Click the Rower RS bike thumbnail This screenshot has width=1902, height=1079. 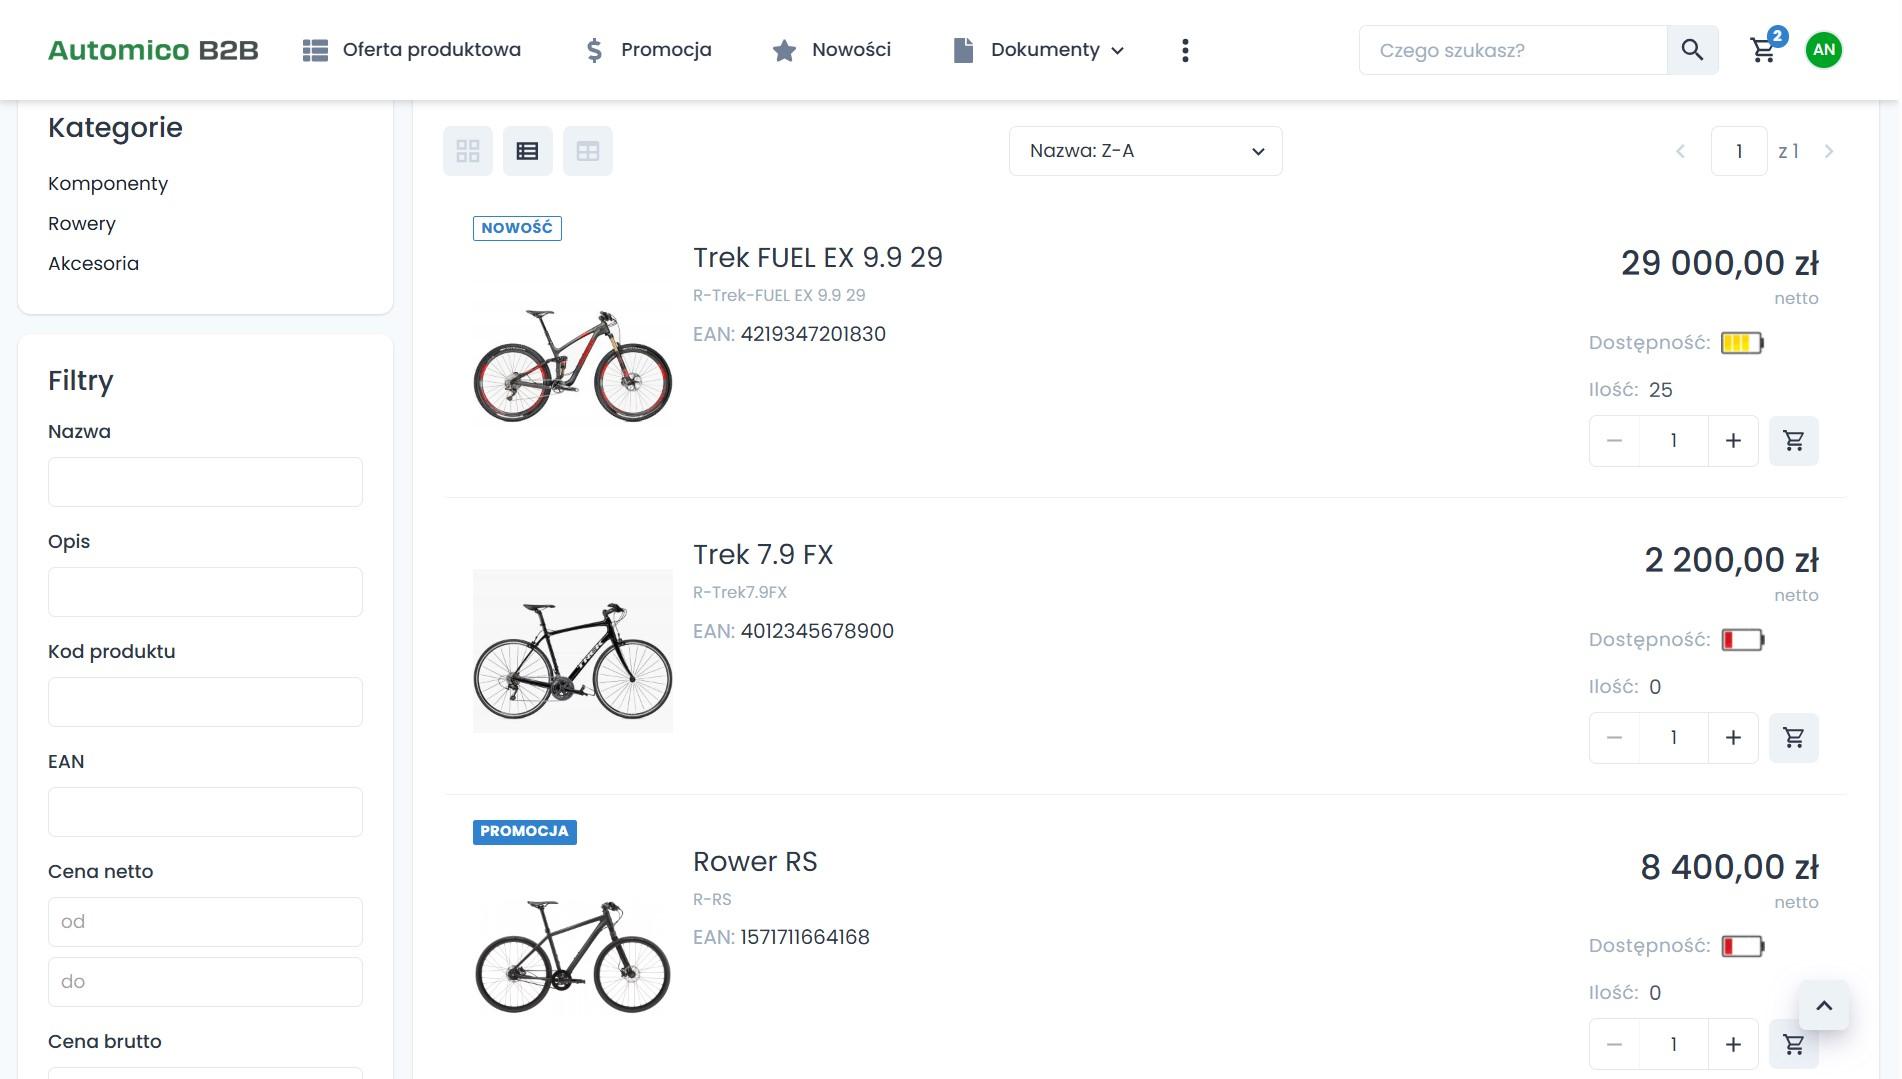click(x=572, y=956)
